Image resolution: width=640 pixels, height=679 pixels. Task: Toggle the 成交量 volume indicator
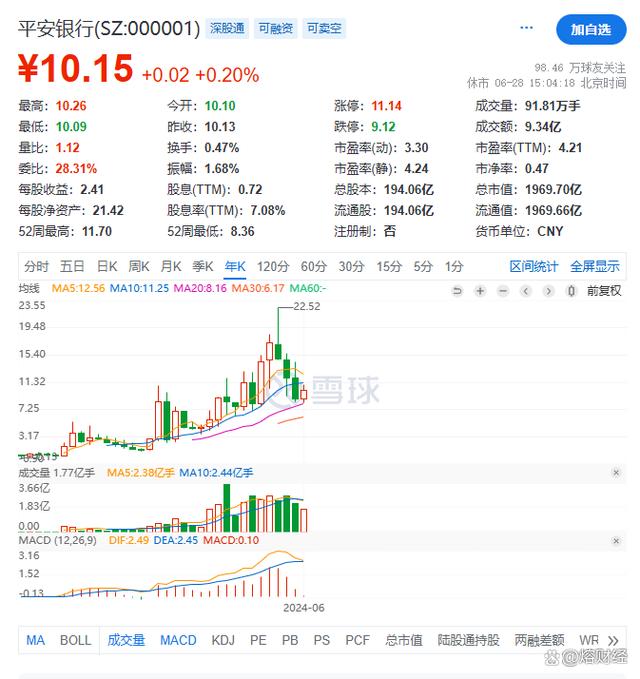pos(126,640)
